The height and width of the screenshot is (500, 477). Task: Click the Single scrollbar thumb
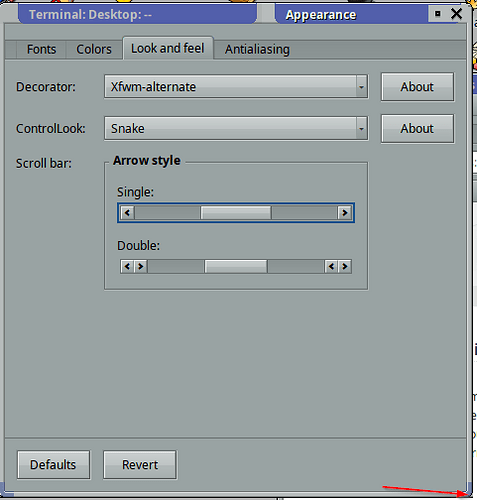point(236,212)
